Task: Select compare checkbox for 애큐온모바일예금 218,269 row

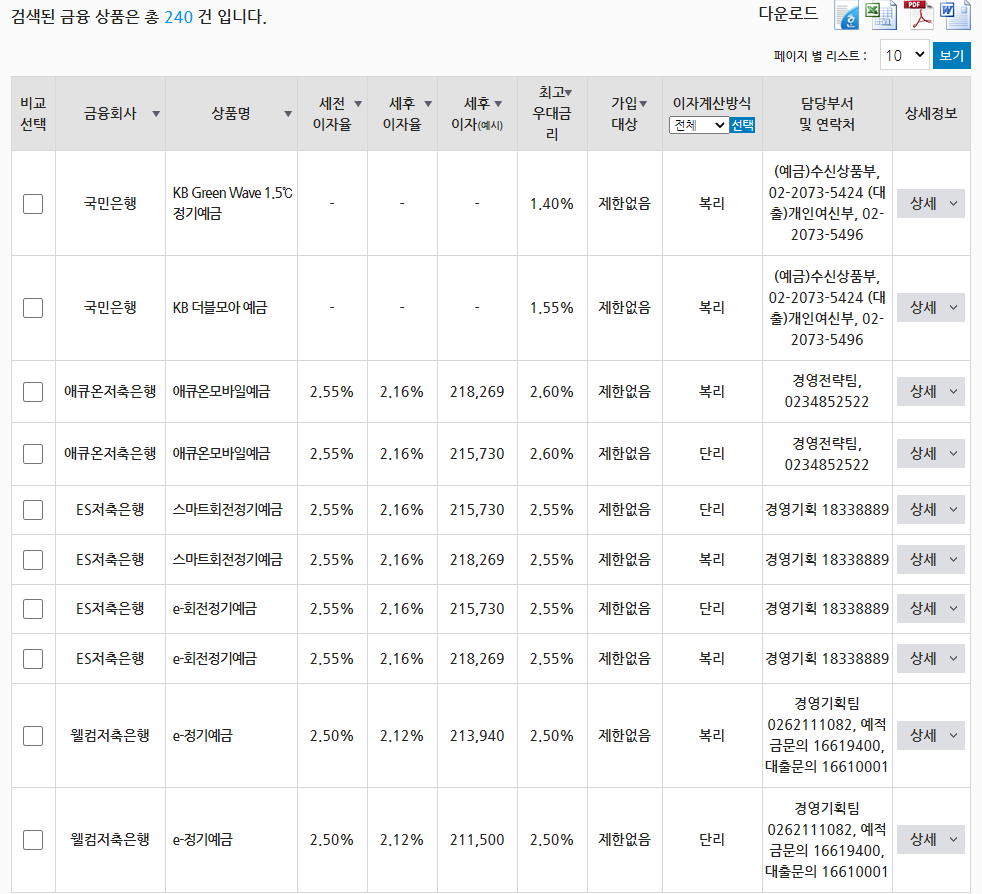Action: click(33, 392)
